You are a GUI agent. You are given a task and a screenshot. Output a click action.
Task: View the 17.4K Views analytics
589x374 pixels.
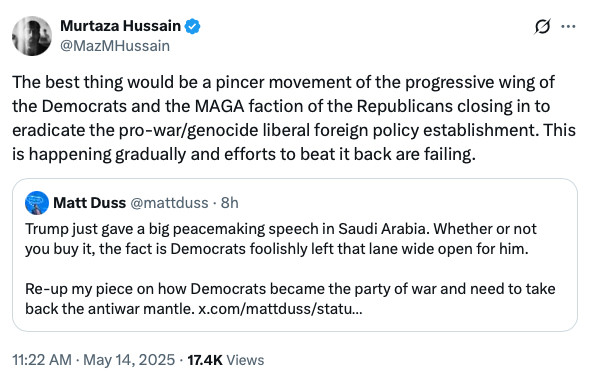(226, 360)
